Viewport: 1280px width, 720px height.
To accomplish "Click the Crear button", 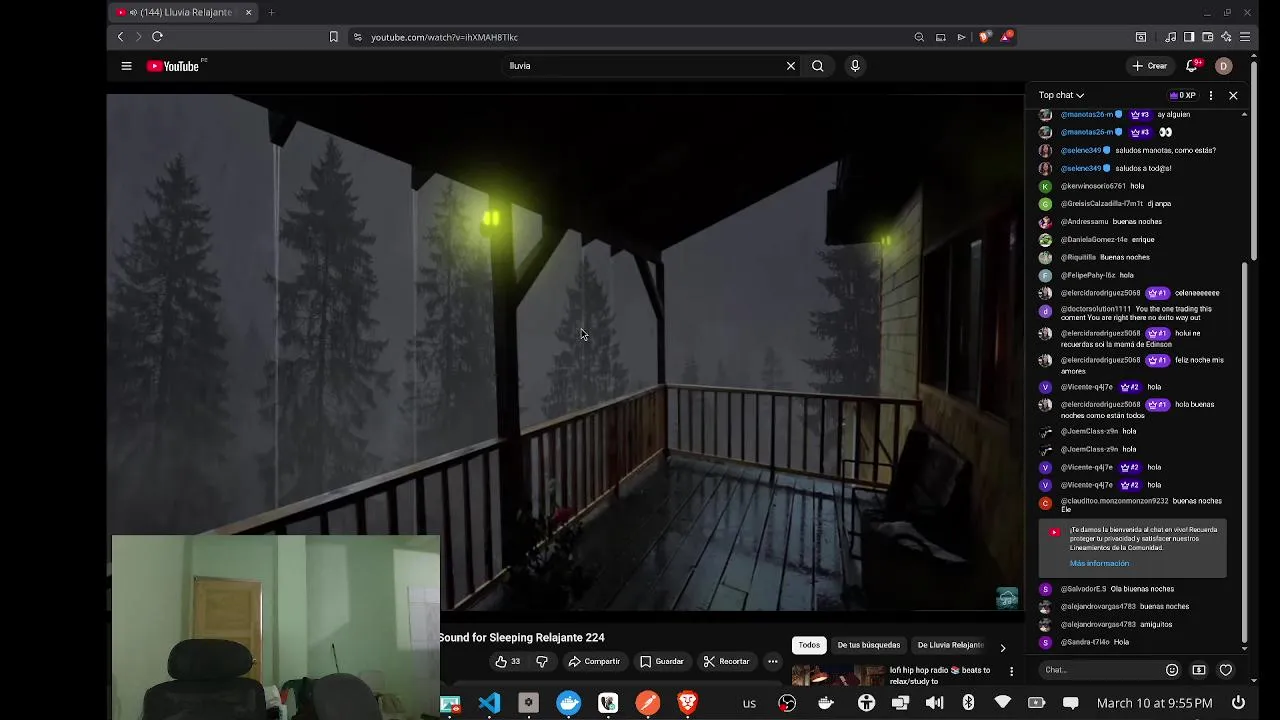I will tap(1150, 66).
